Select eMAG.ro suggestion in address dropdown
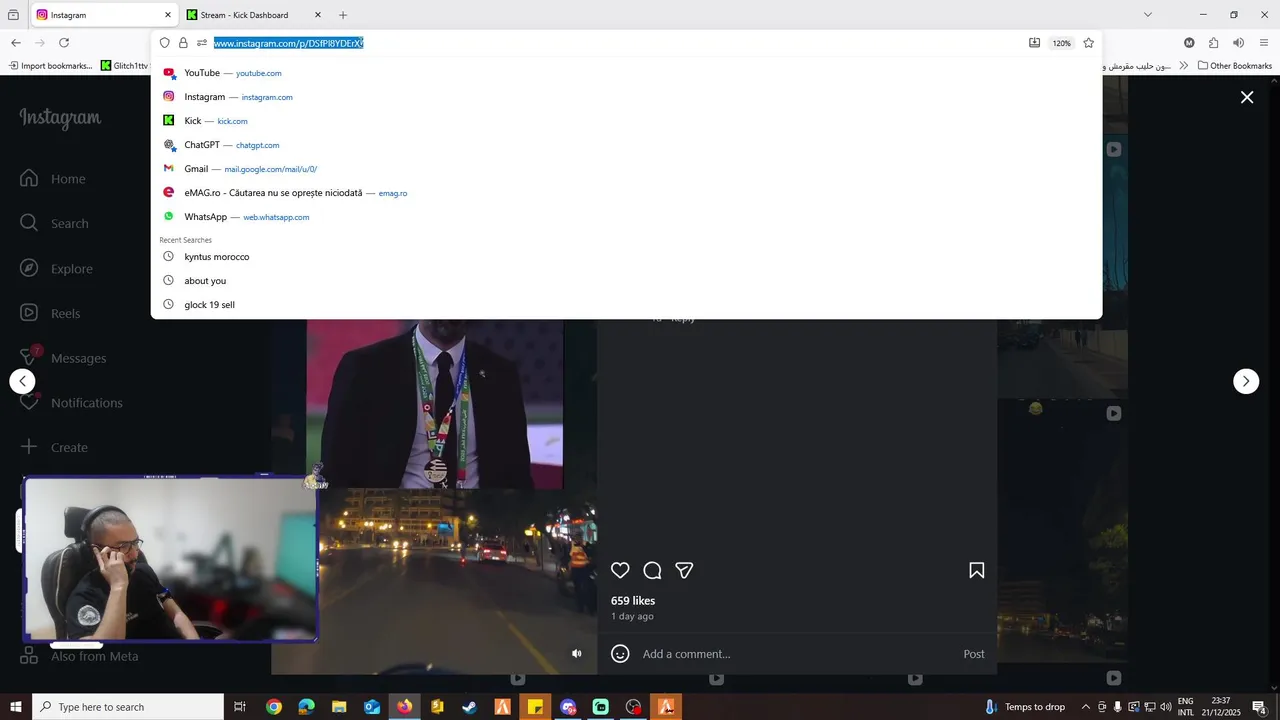The image size is (1280, 720). [x=626, y=193]
